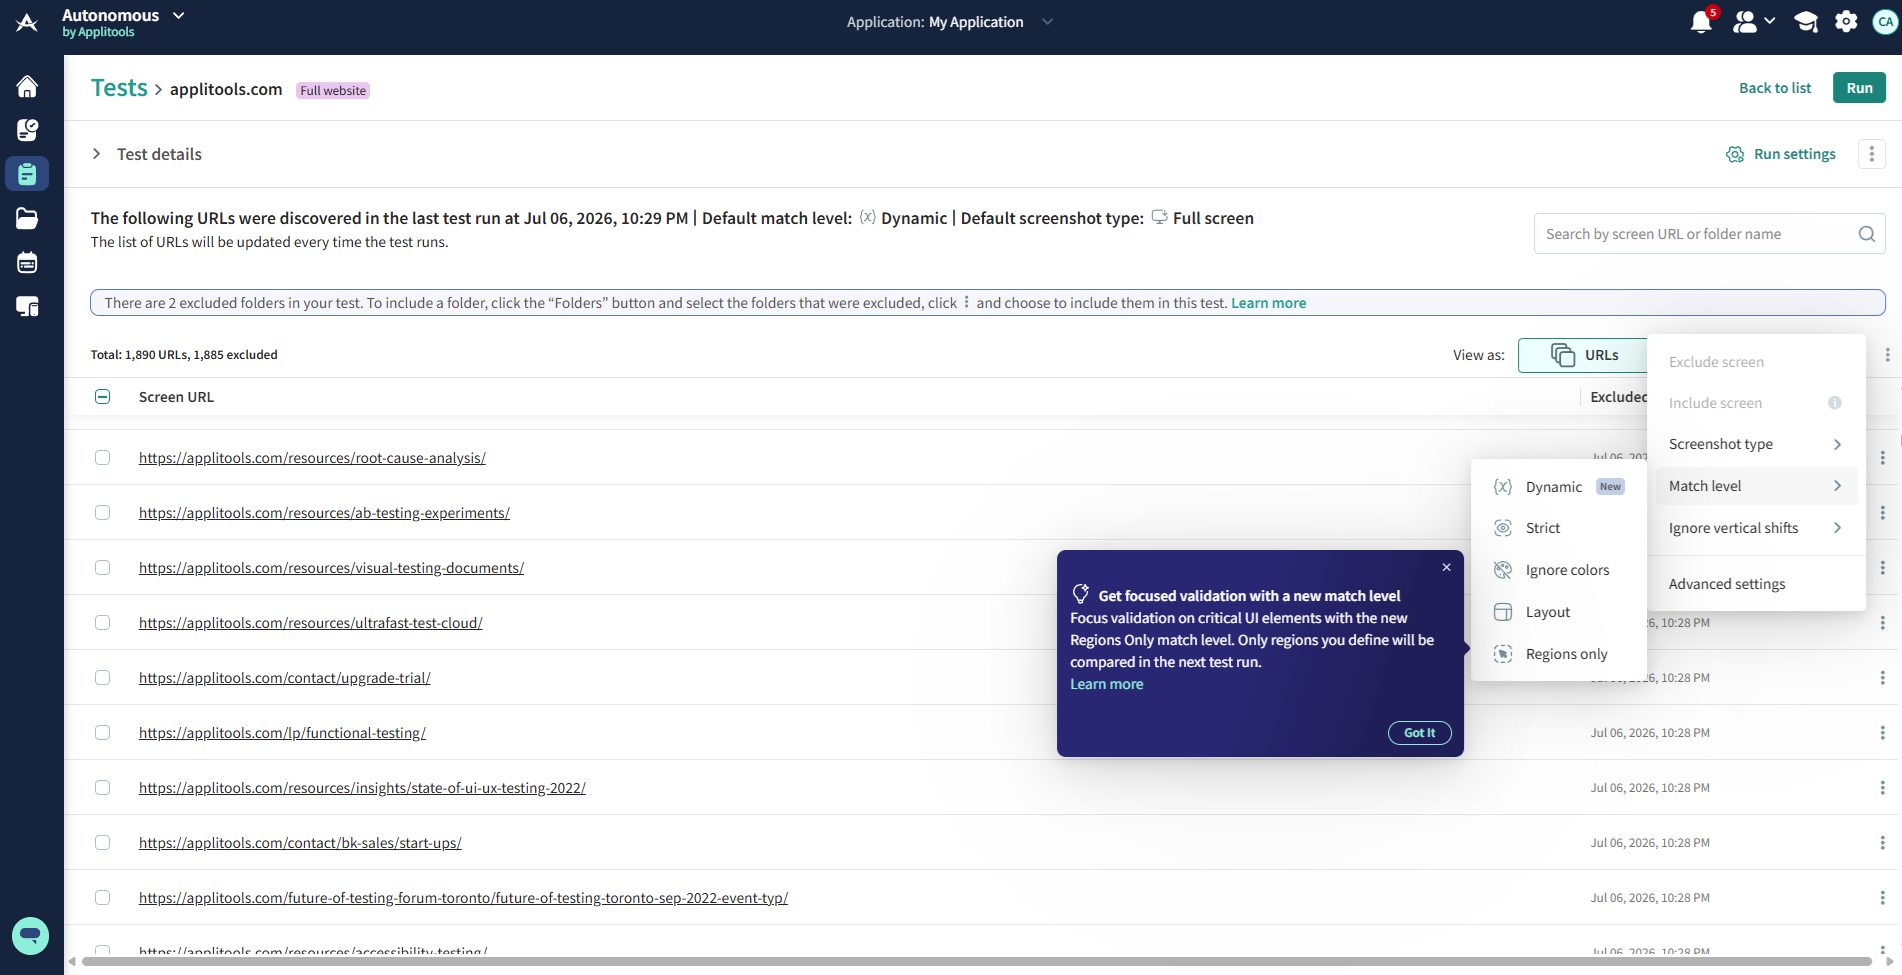1902x975 pixels.
Task: Select the Dynamic match level
Action: click(1558, 487)
